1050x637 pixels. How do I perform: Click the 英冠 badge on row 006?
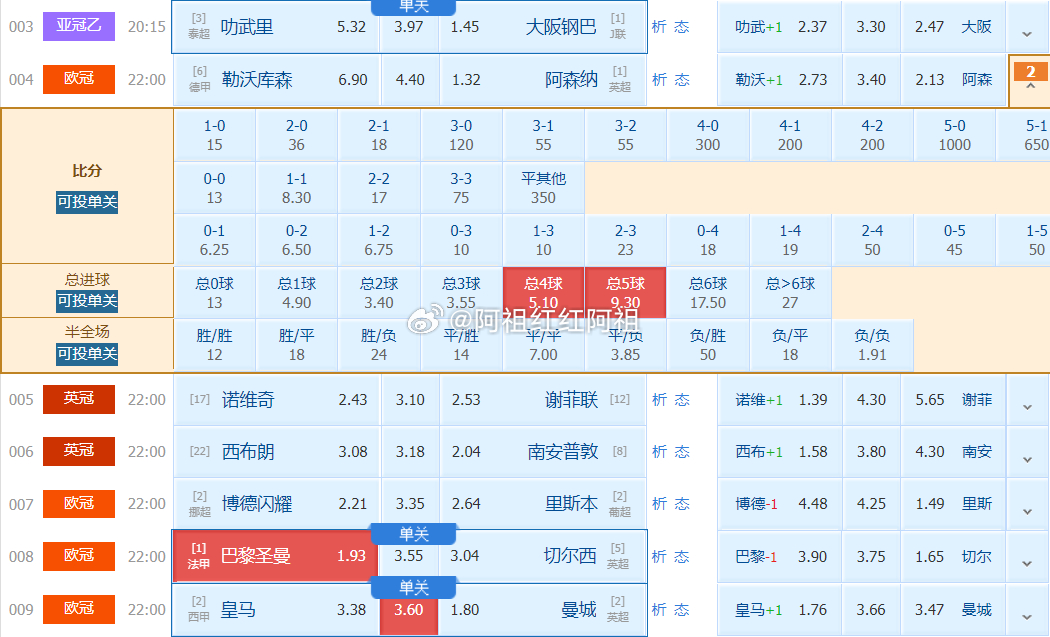tap(78, 451)
